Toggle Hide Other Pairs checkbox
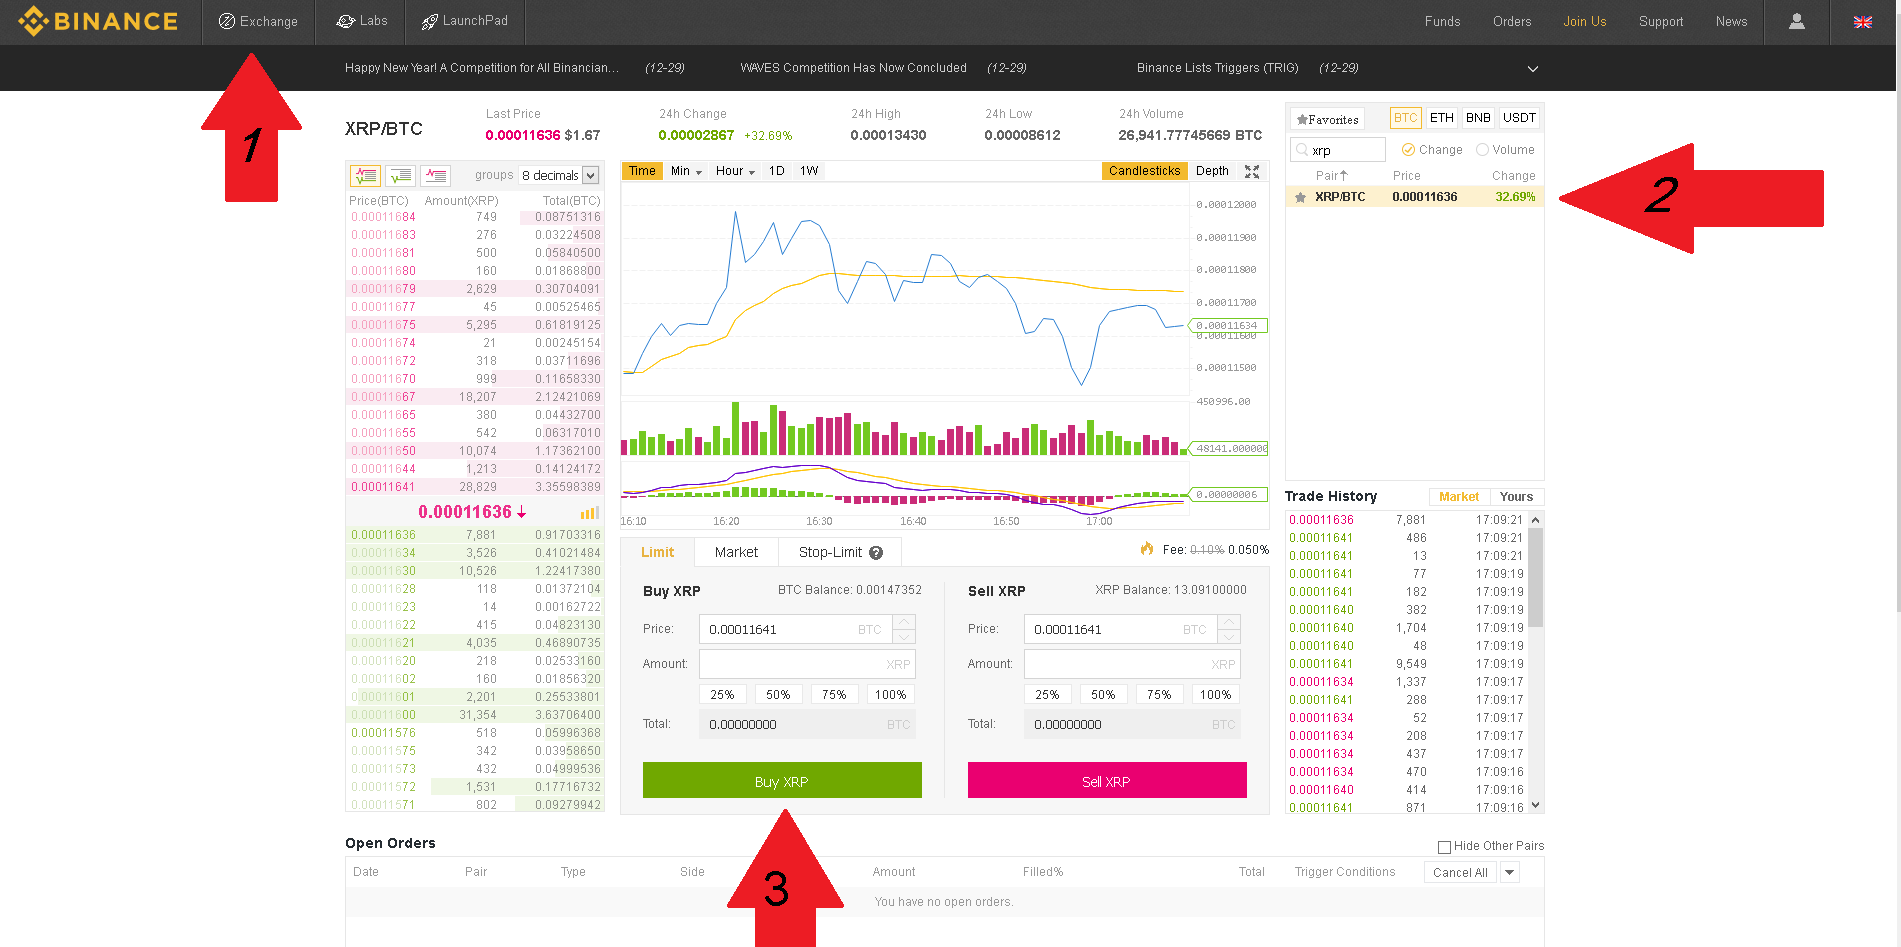This screenshot has width=1901, height=947. coord(1444,847)
